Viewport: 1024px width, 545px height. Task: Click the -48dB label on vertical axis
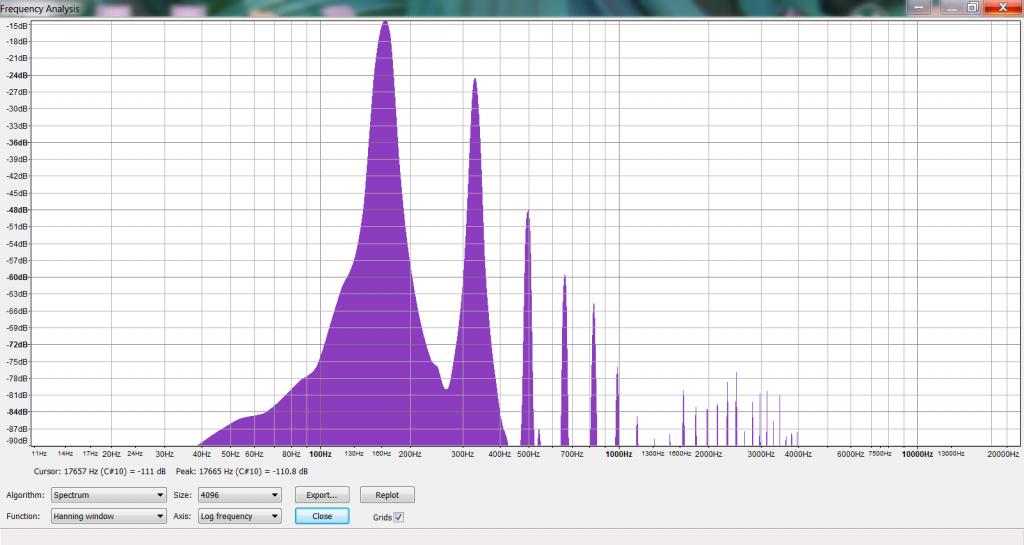coord(17,210)
